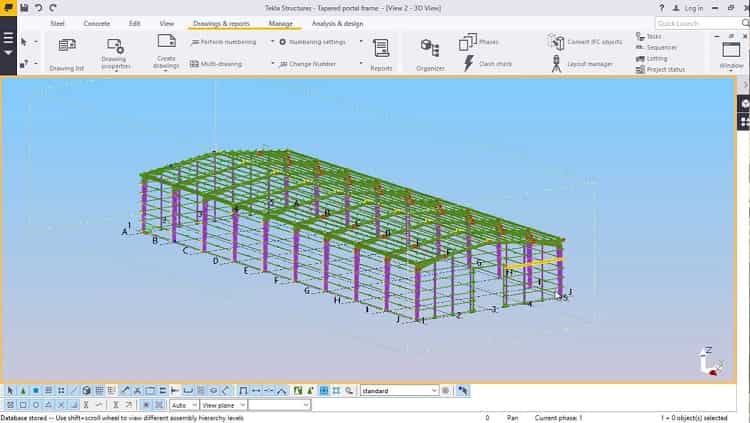Click the Save icon in title bar
This screenshot has height=423, width=750.
point(24,7)
